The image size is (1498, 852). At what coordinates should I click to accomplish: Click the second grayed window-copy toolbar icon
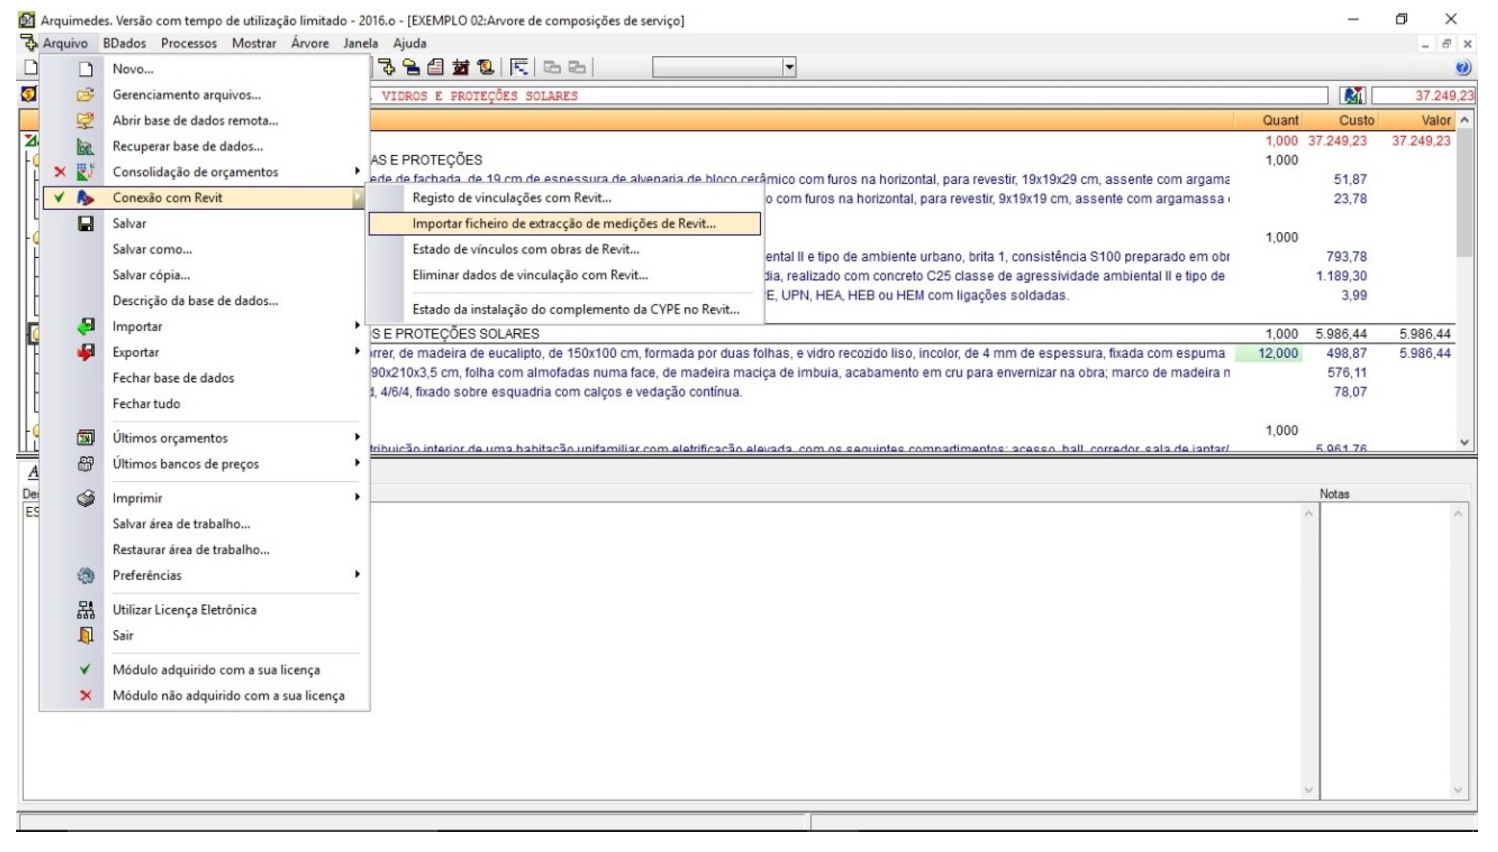point(577,68)
